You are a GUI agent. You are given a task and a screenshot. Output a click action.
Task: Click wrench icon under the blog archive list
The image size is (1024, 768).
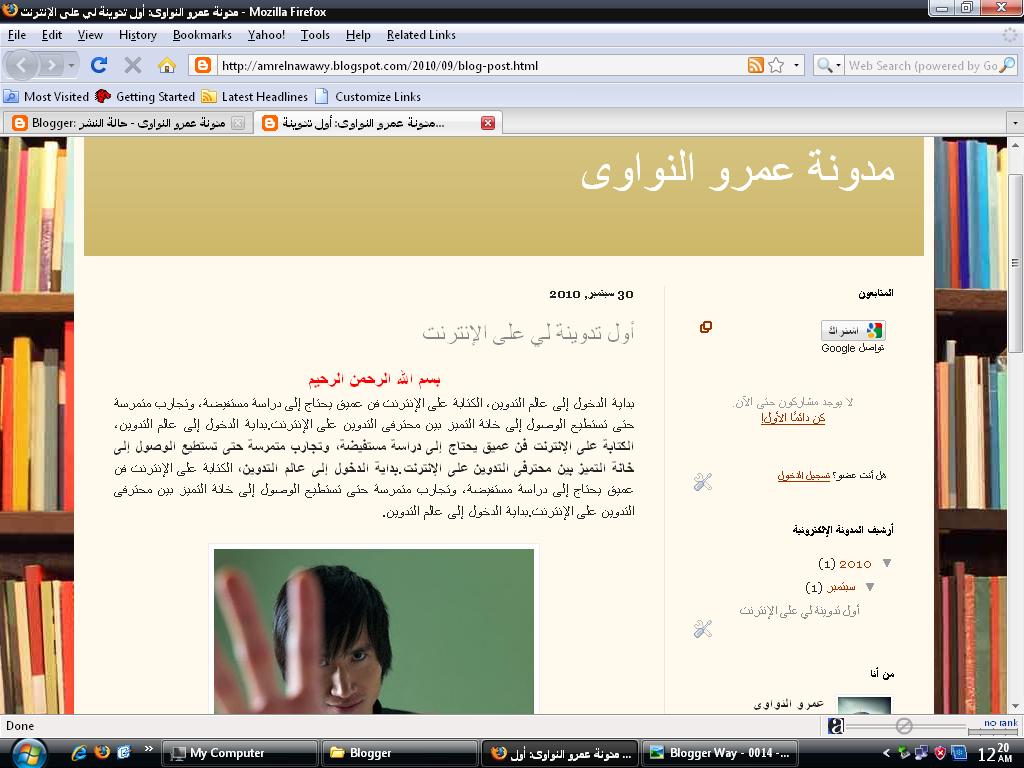pos(703,629)
